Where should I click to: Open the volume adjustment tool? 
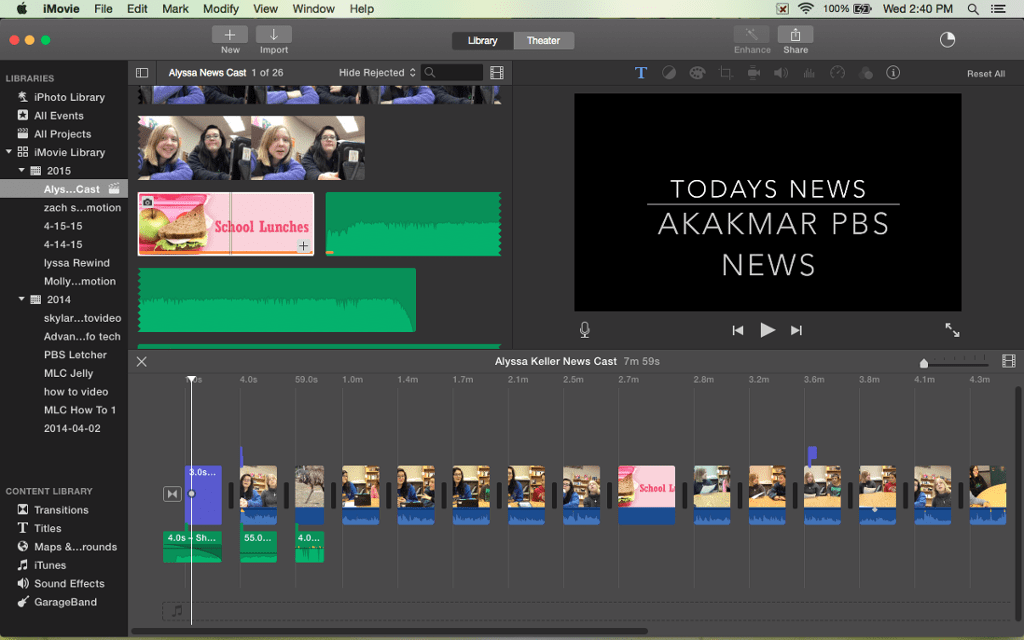click(781, 72)
